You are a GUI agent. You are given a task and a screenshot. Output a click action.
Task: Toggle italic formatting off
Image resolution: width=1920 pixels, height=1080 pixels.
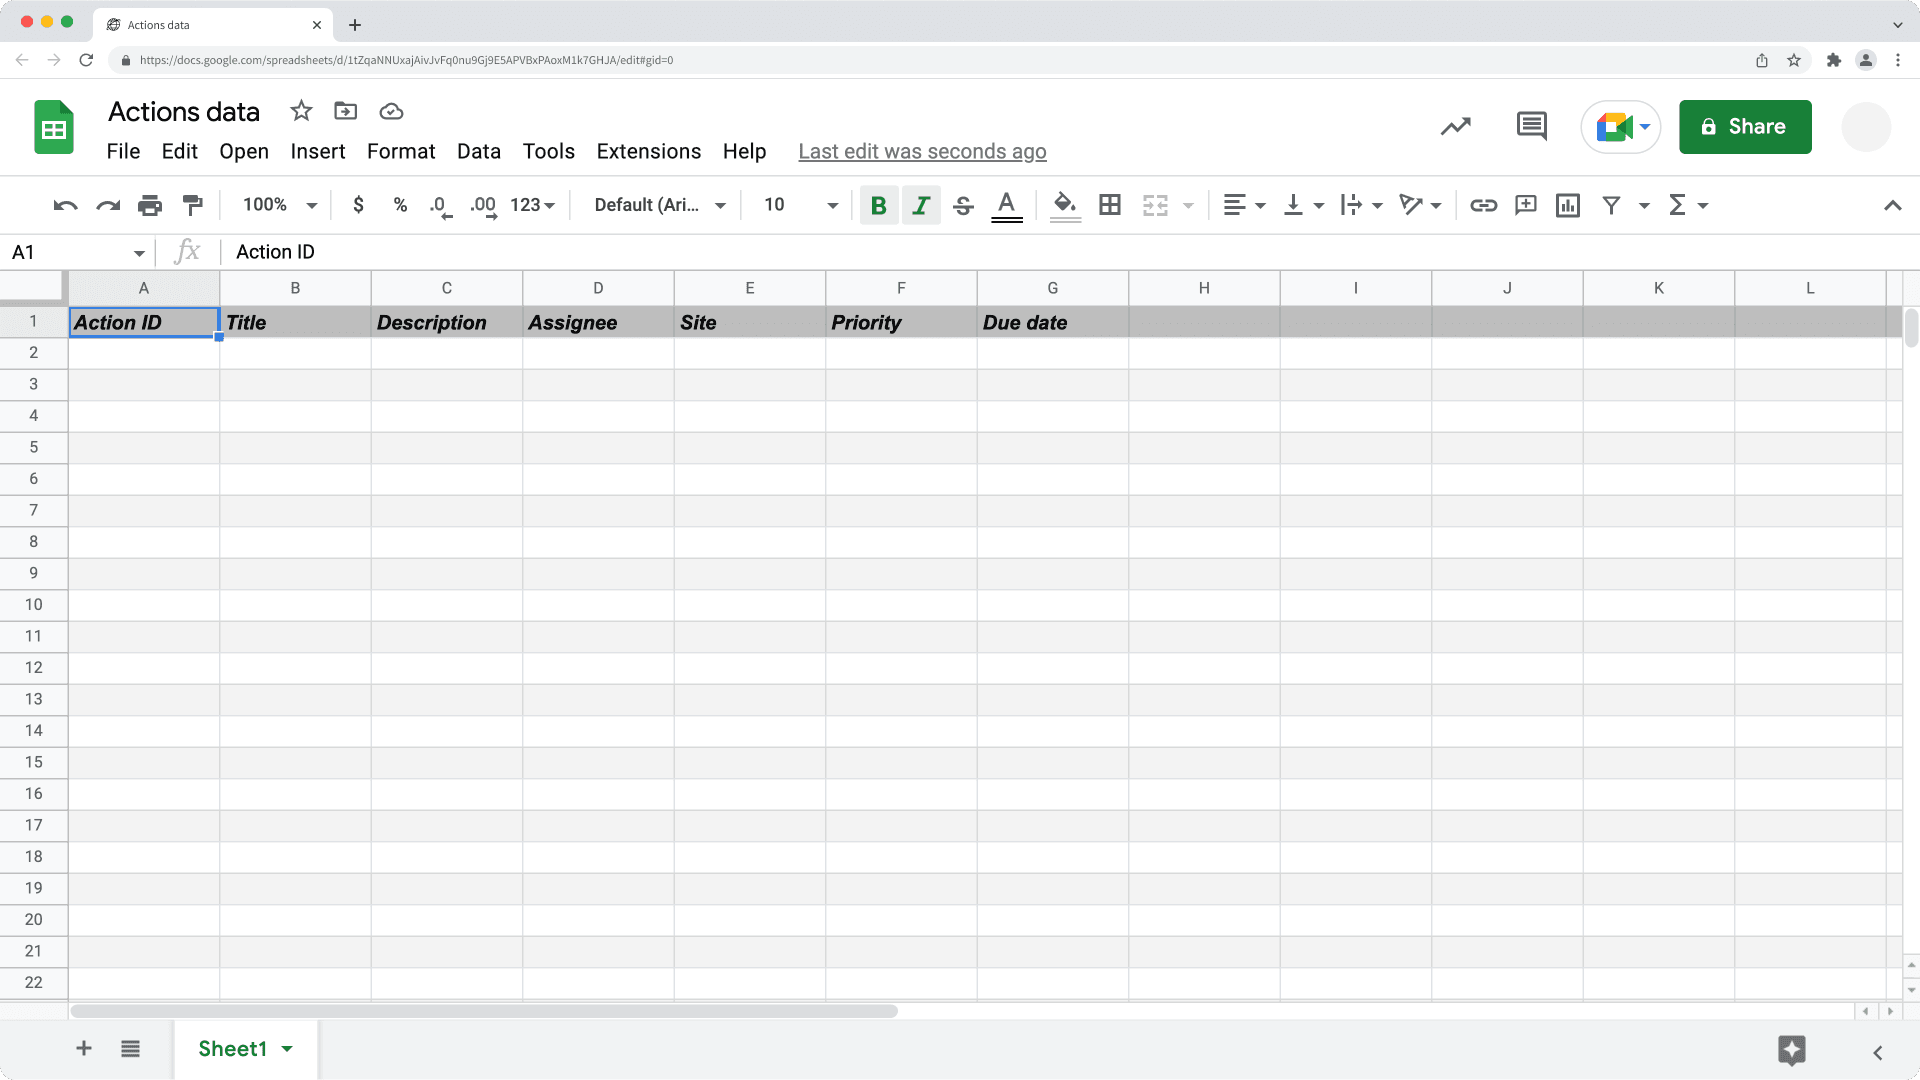pos(920,205)
